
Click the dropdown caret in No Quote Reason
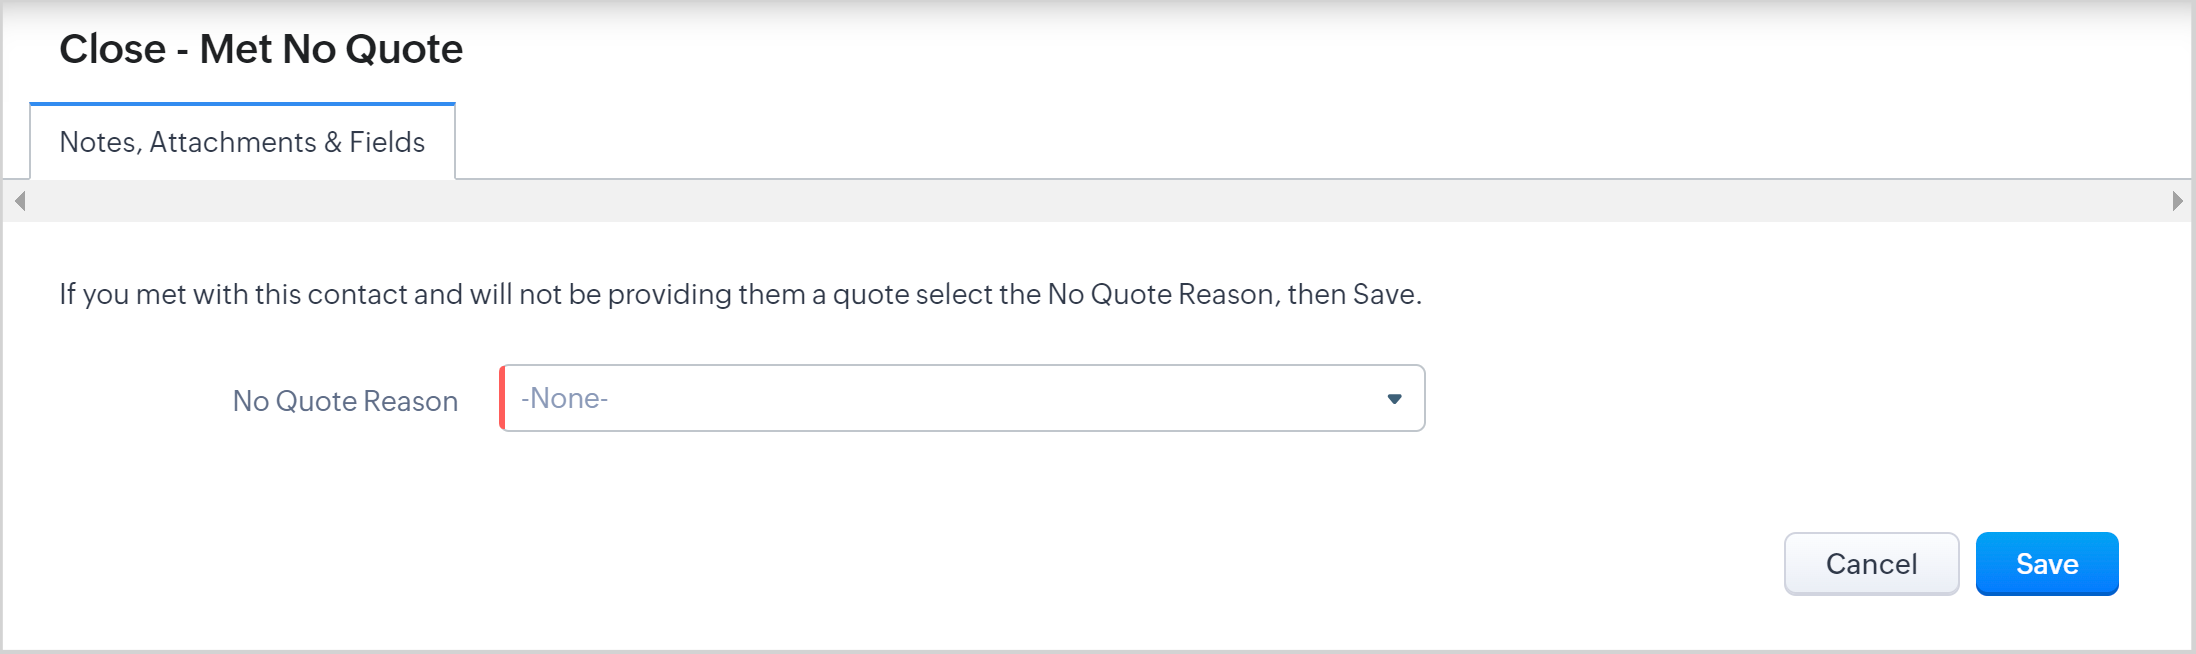[x=1394, y=399]
